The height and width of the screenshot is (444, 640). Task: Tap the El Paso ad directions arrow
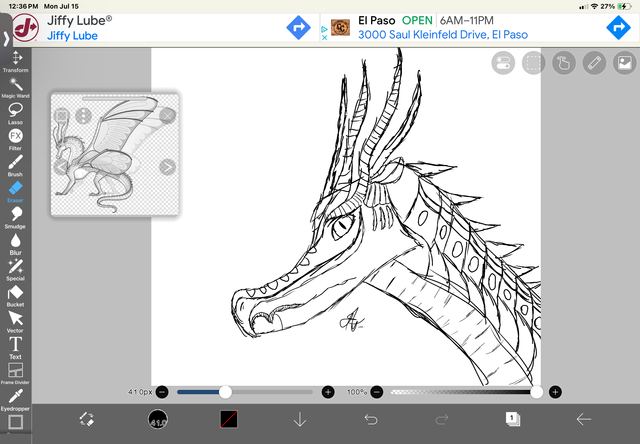pyautogui.click(x=618, y=28)
